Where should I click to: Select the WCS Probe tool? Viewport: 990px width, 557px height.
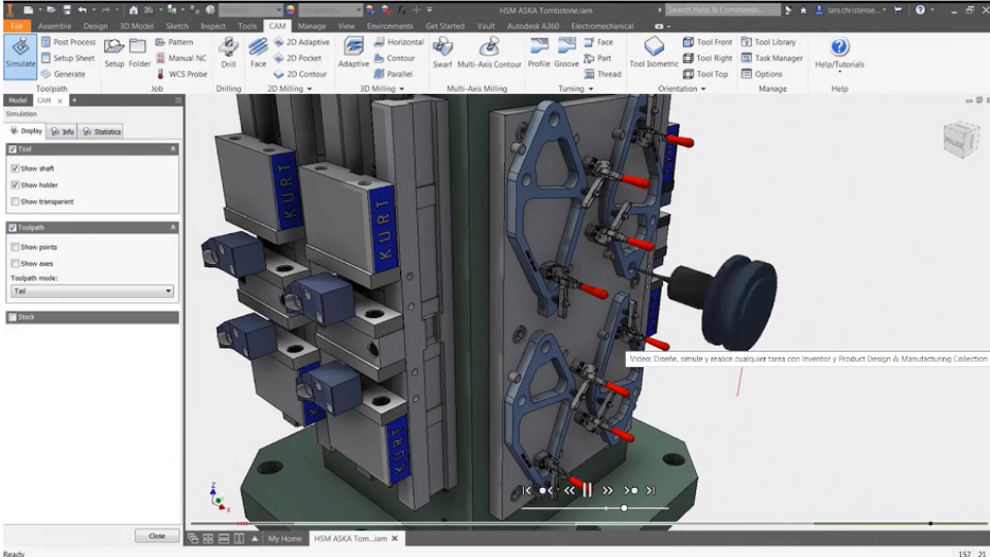click(181, 74)
